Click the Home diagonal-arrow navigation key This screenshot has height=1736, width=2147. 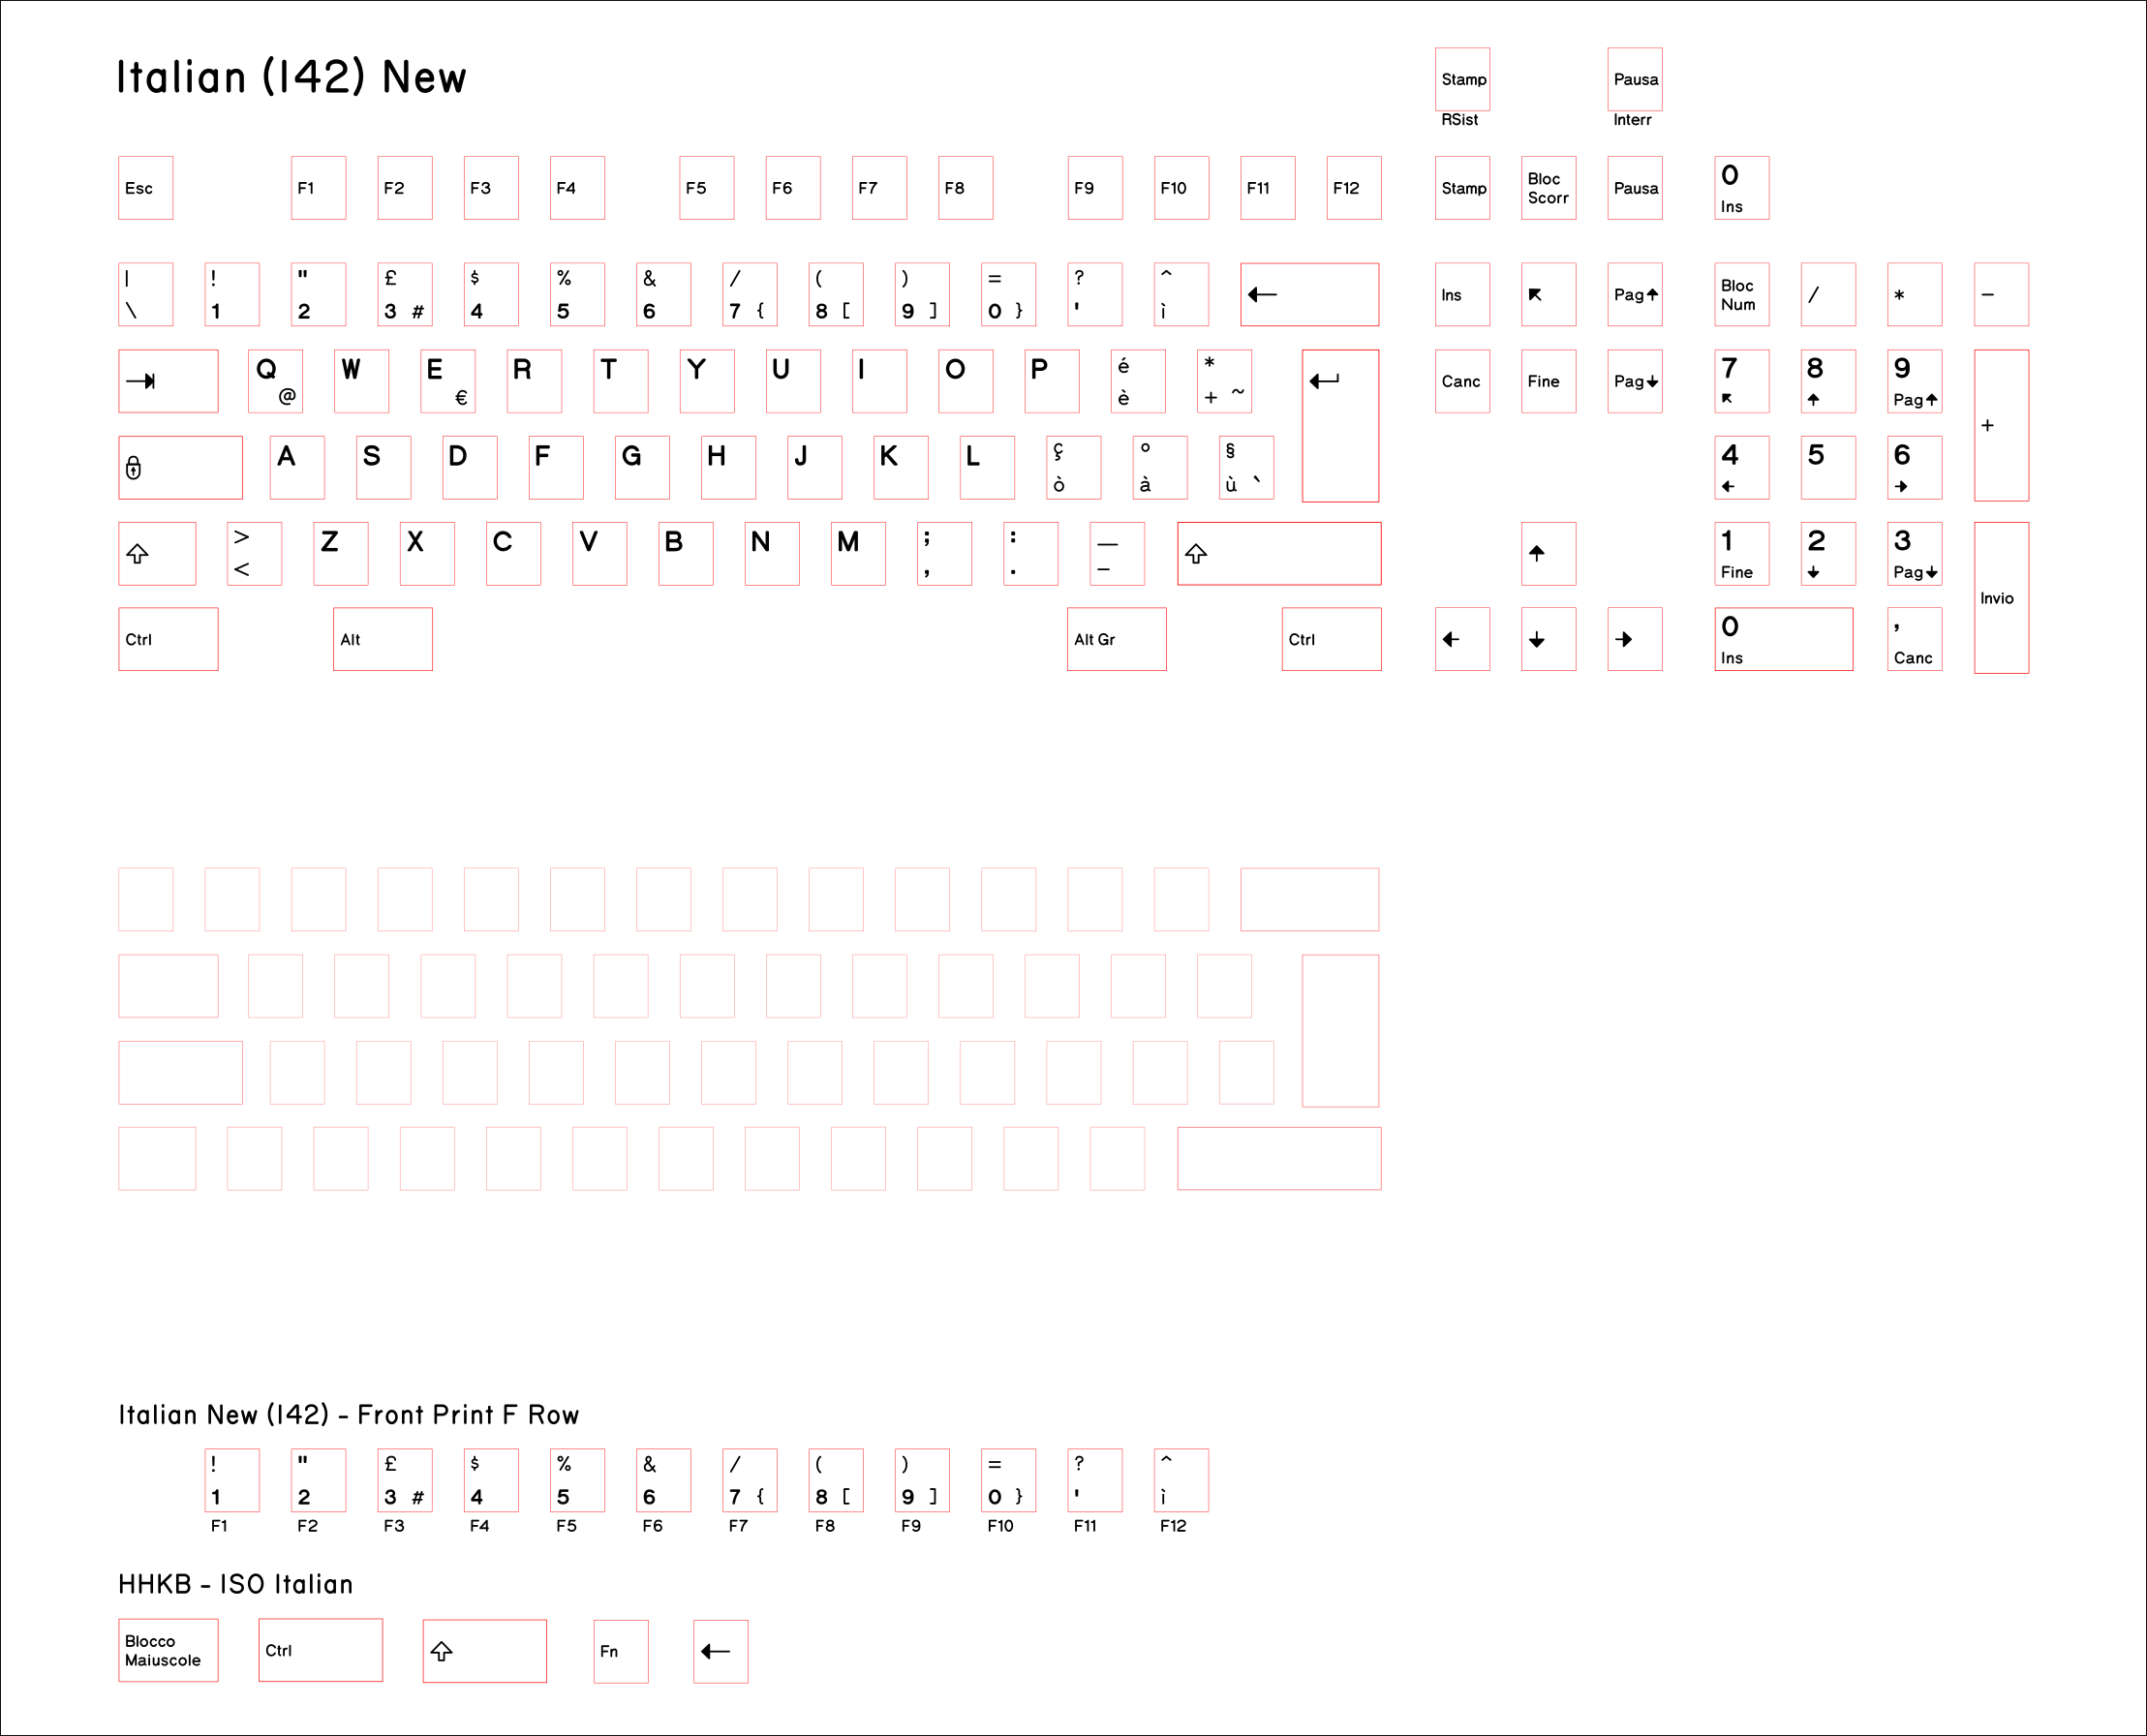[1548, 294]
